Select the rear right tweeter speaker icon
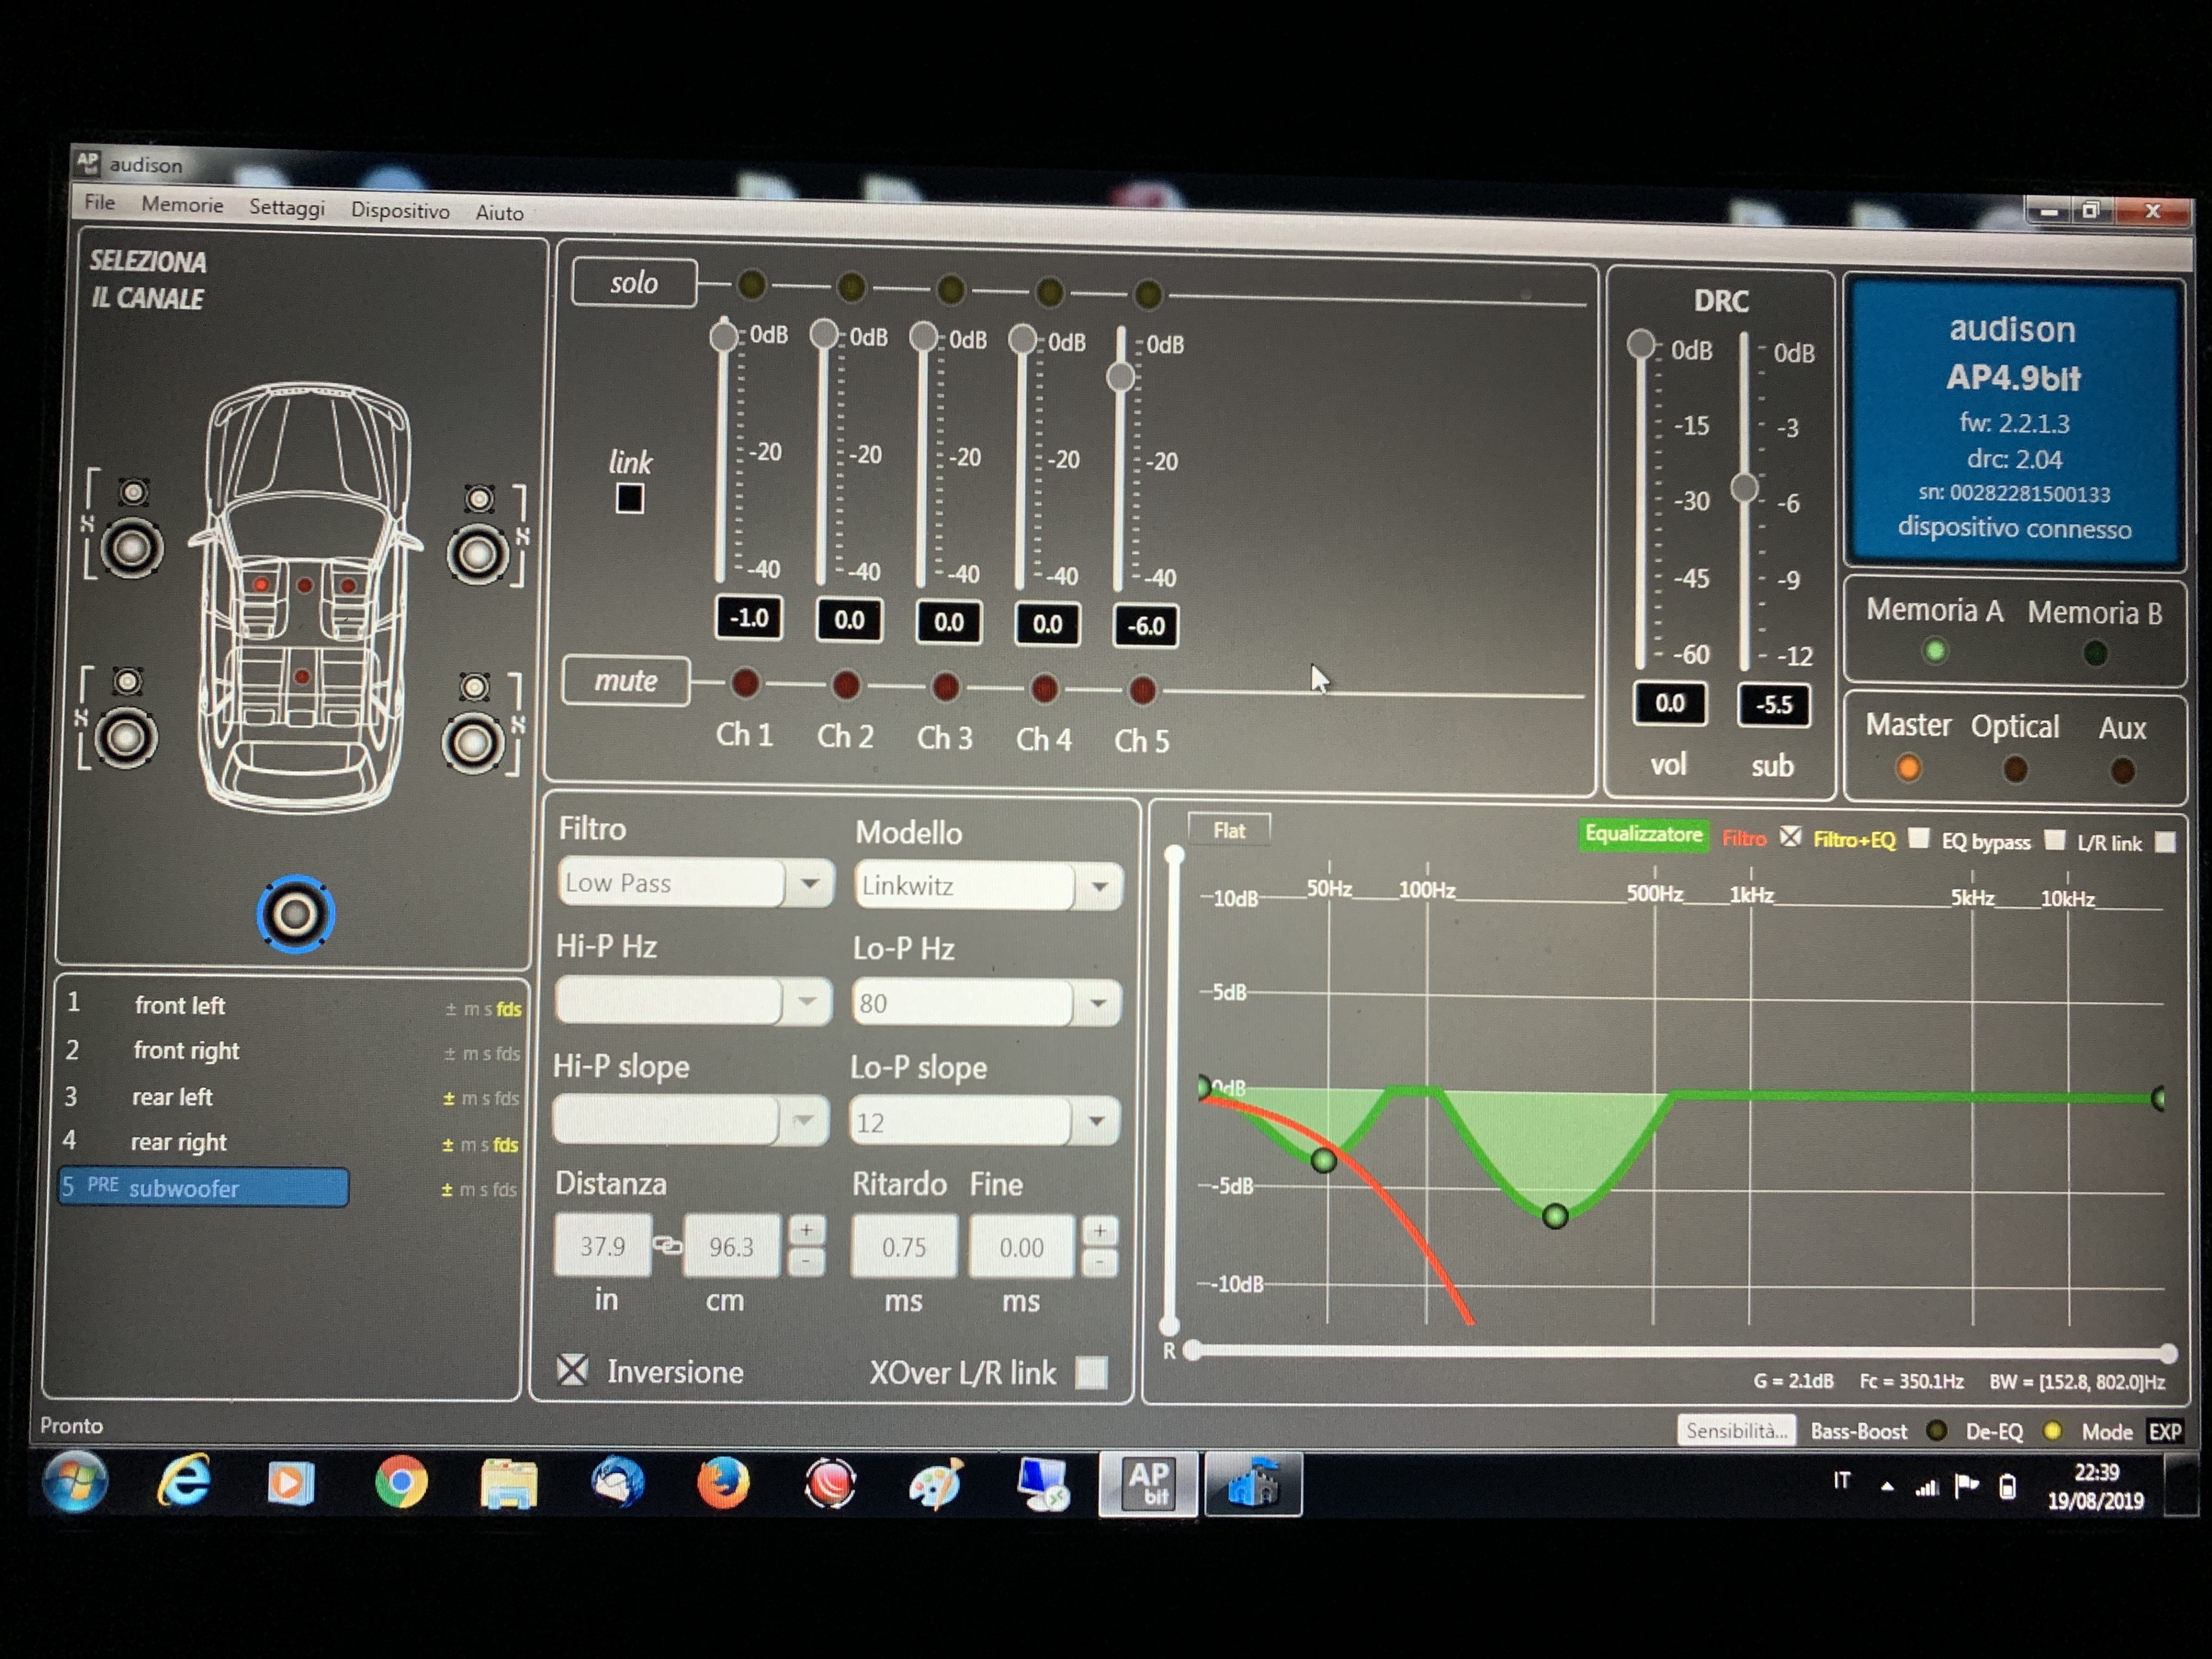Viewport: 2212px width, 1659px height. click(475, 687)
